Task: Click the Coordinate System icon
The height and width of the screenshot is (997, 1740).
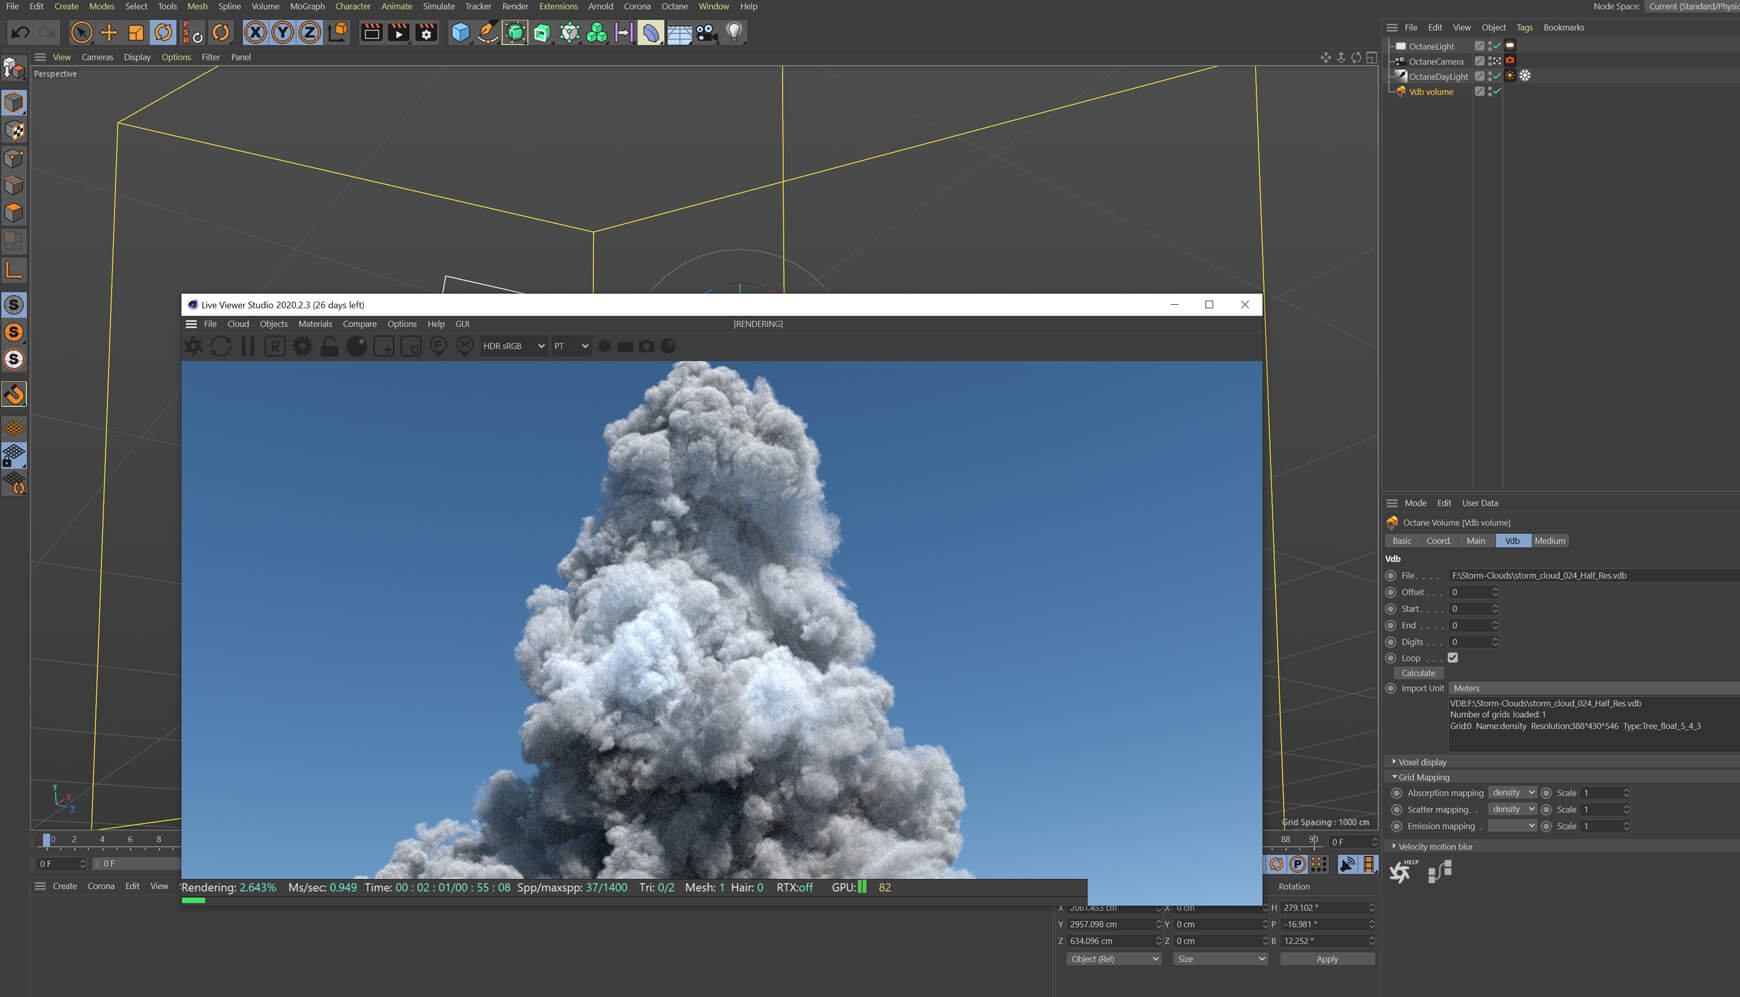Action: point(338,33)
